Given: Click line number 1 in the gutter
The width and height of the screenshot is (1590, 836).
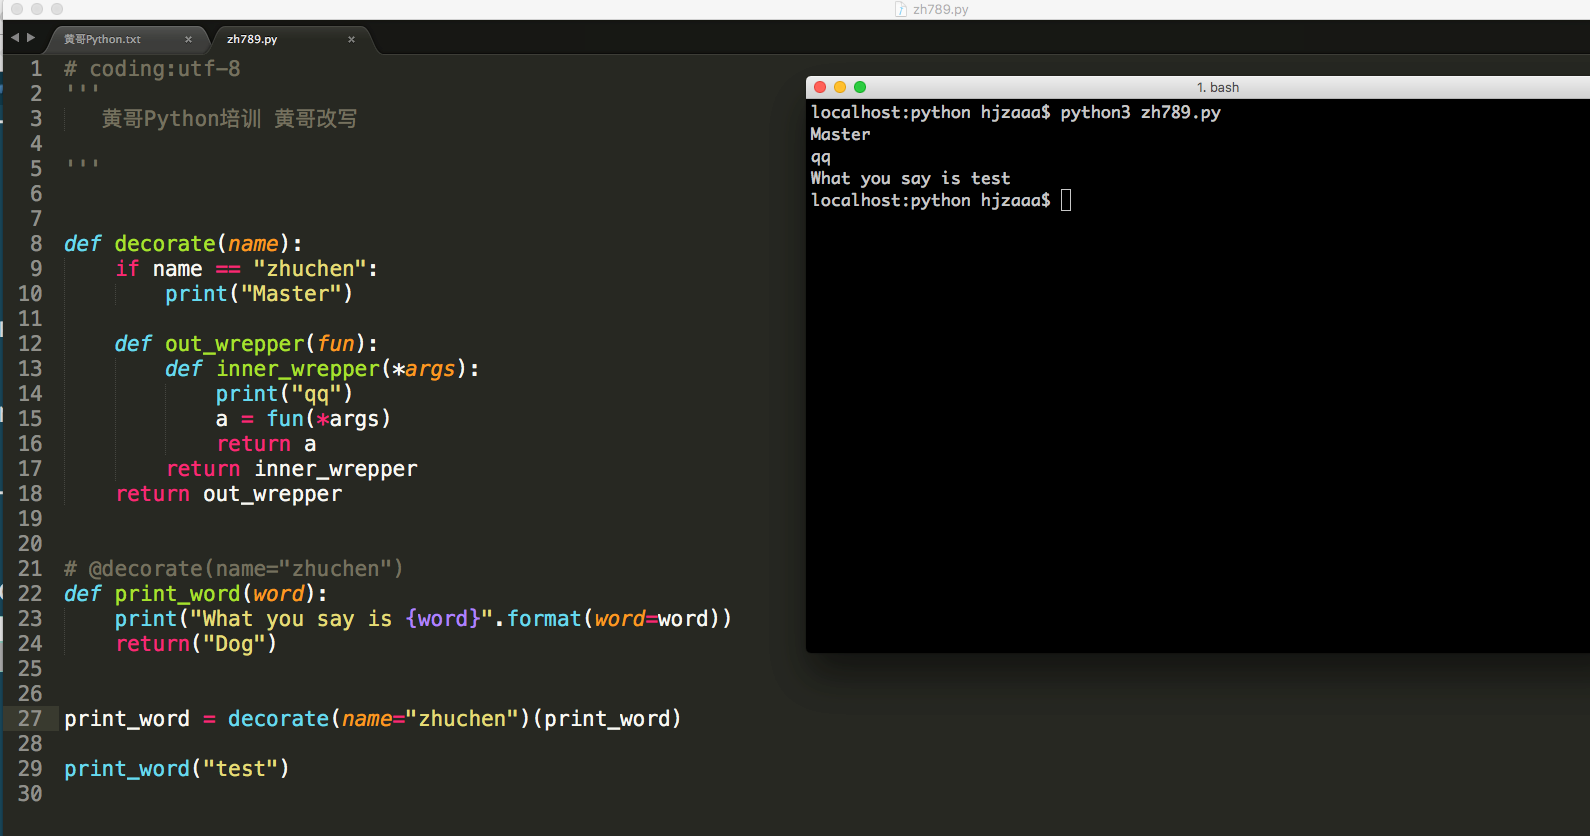Looking at the screenshot, I should 36,69.
